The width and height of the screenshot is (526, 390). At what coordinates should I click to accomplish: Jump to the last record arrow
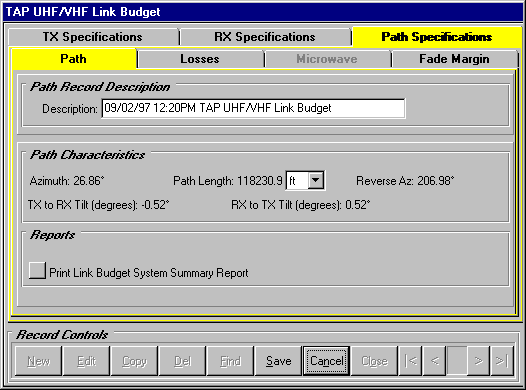pyautogui.click(x=502, y=361)
